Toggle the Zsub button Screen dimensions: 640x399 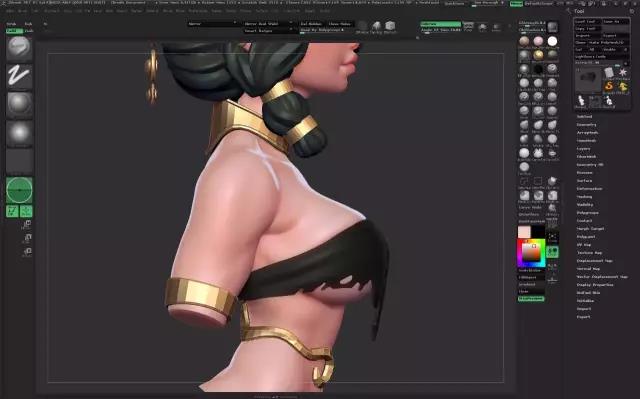(29, 31)
